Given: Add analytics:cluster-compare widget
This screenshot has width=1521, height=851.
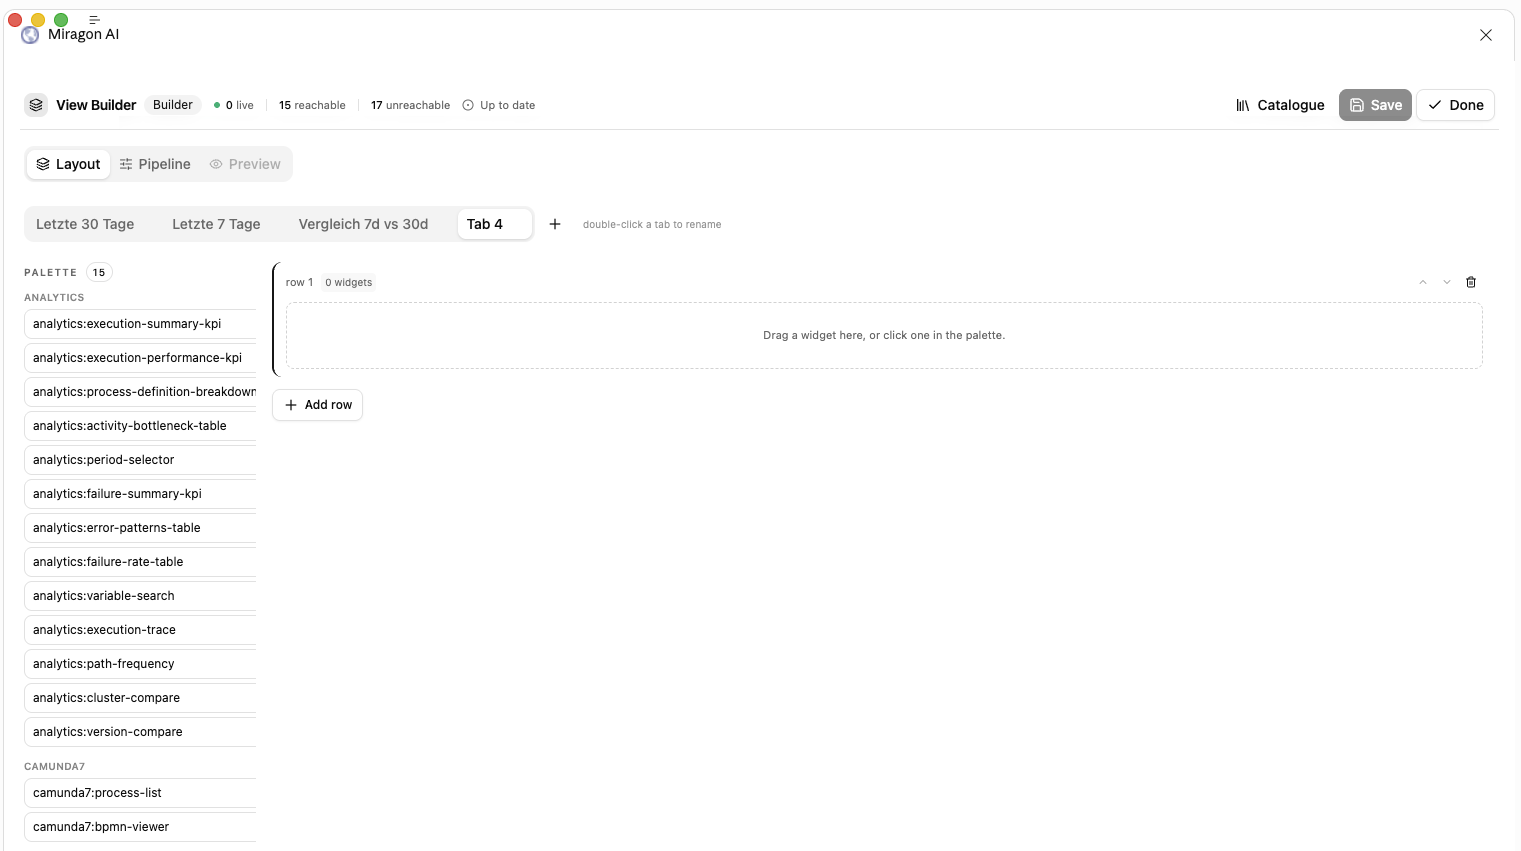Looking at the screenshot, I should pos(140,698).
